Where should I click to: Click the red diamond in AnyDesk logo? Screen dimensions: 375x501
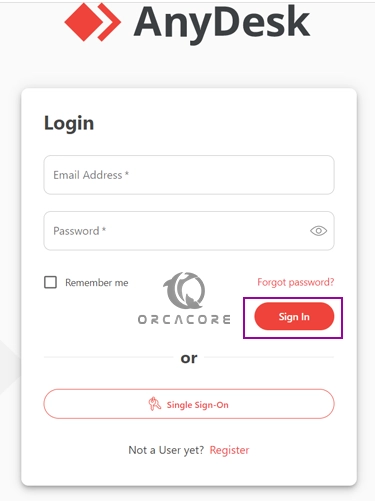[x=83, y=22]
